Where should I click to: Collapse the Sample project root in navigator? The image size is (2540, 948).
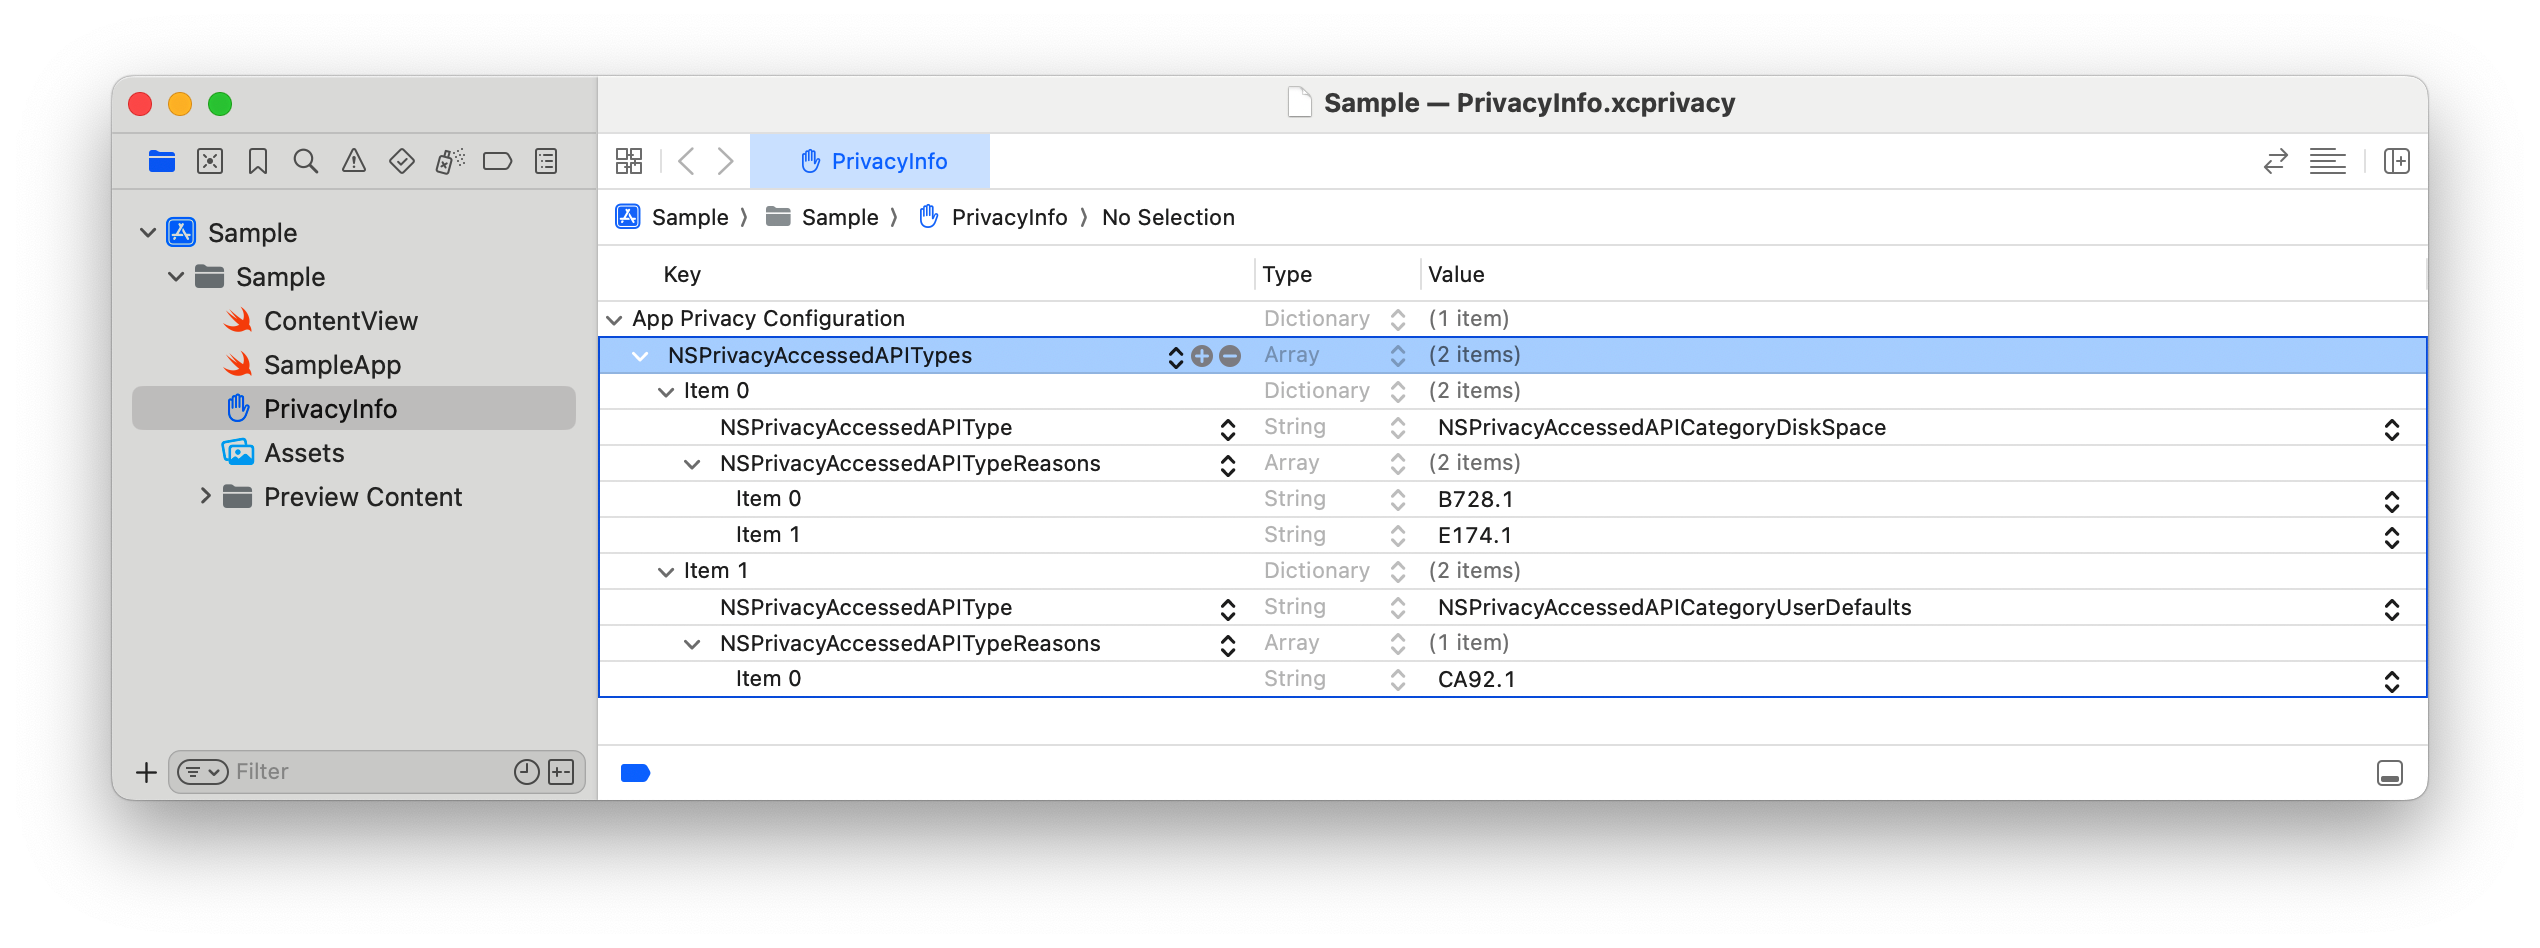[148, 233]
